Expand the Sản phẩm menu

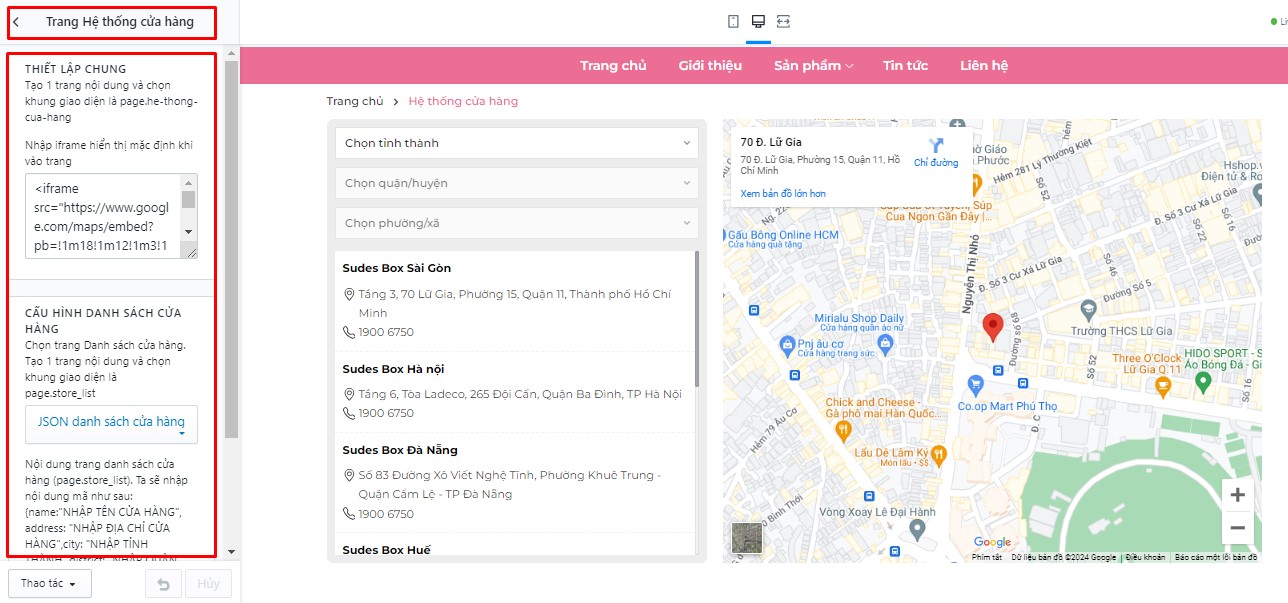coord(813,65)
